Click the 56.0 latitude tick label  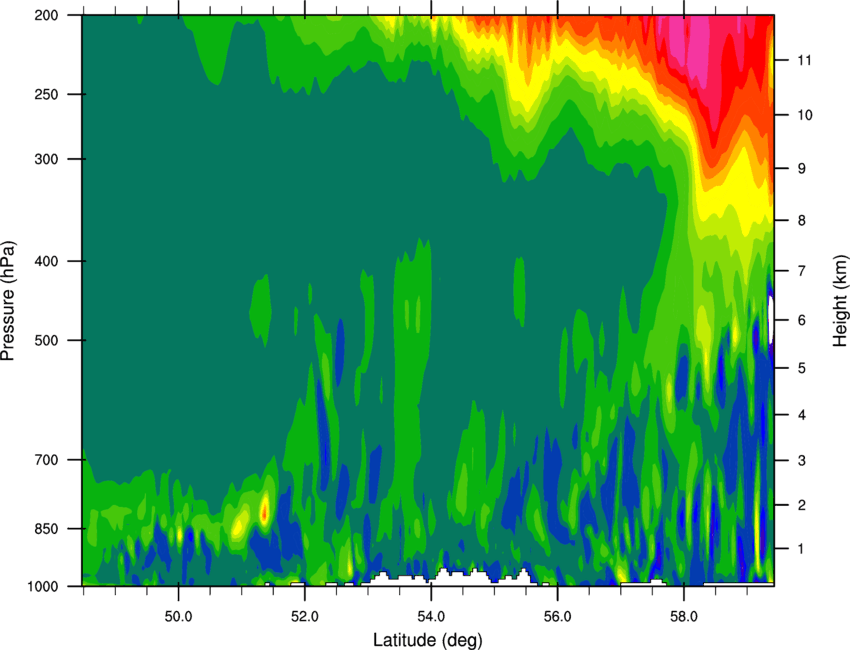click(x=557, y=617)
